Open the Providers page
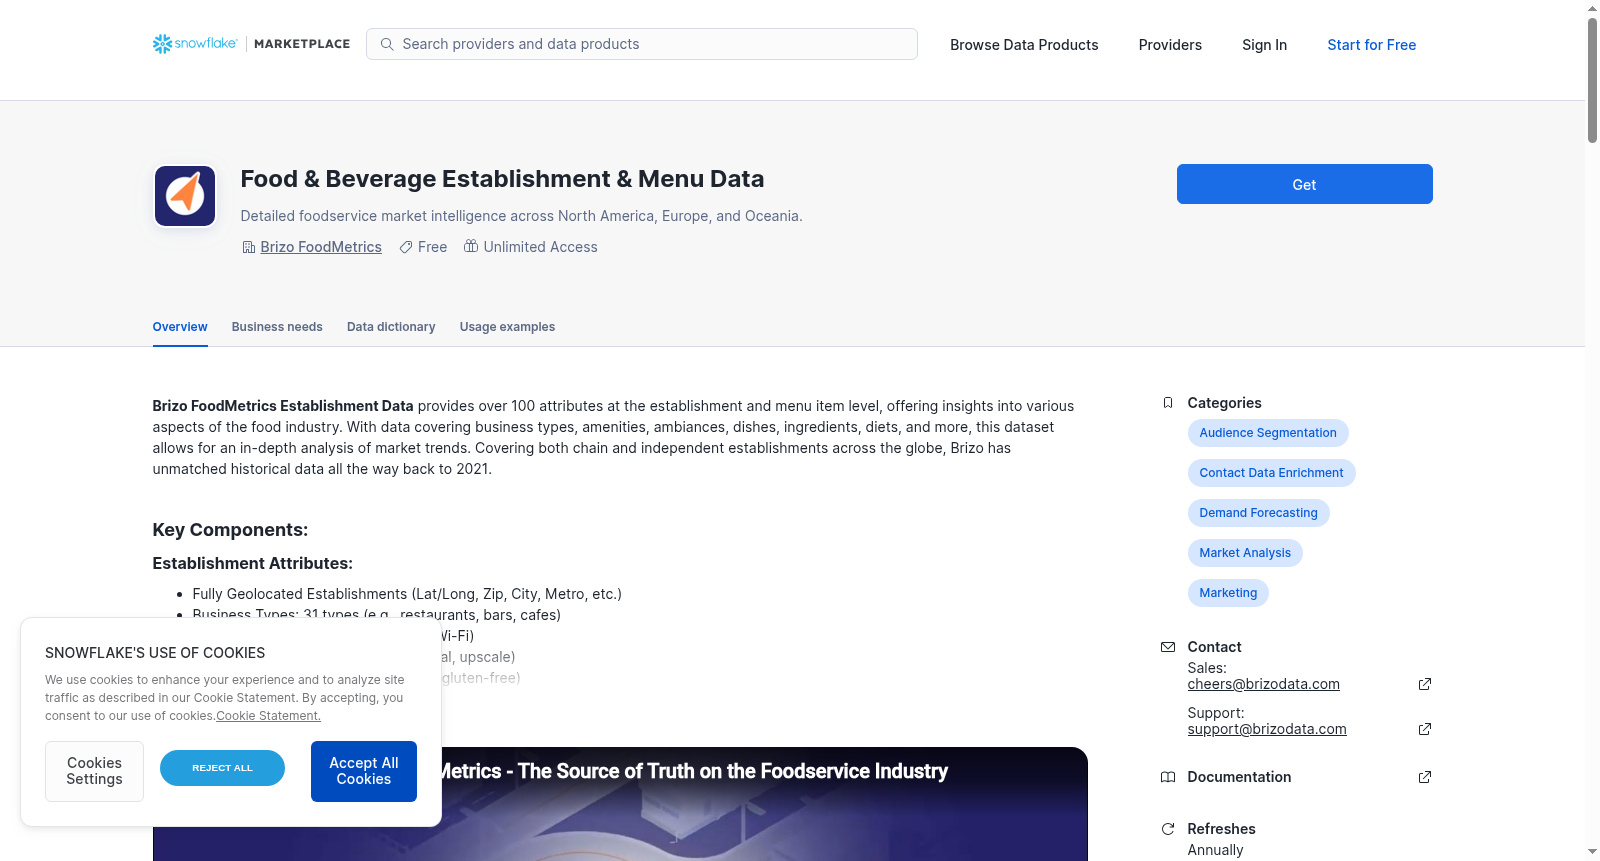 [x=1170, y=45]
